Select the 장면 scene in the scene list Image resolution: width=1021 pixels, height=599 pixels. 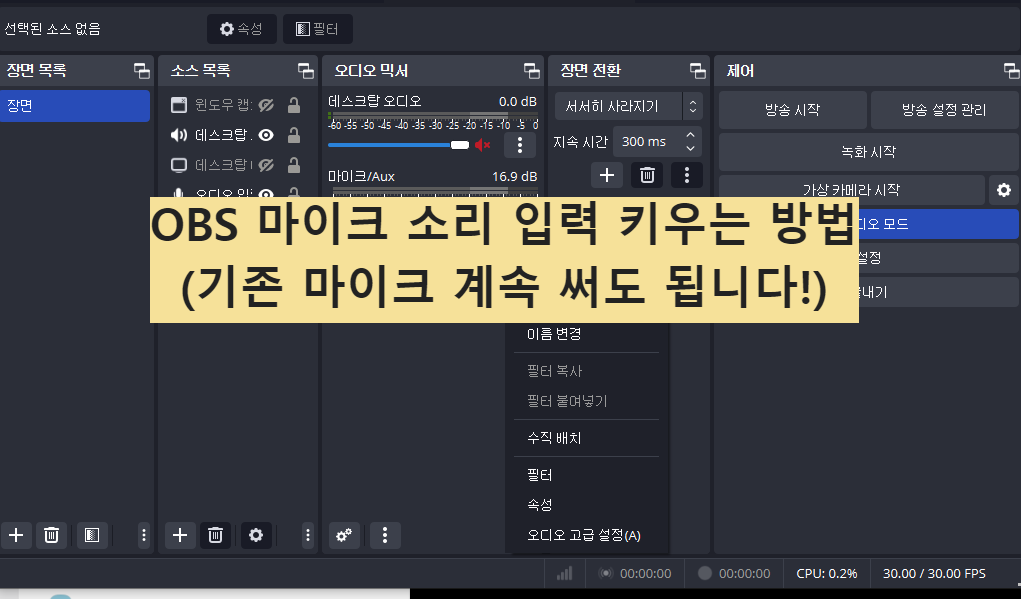click(75, 105)
